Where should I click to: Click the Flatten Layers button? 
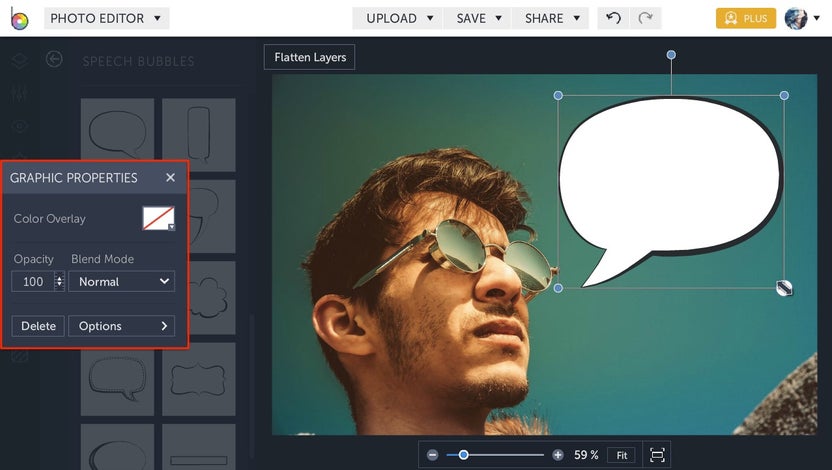[x=310, y=57]
